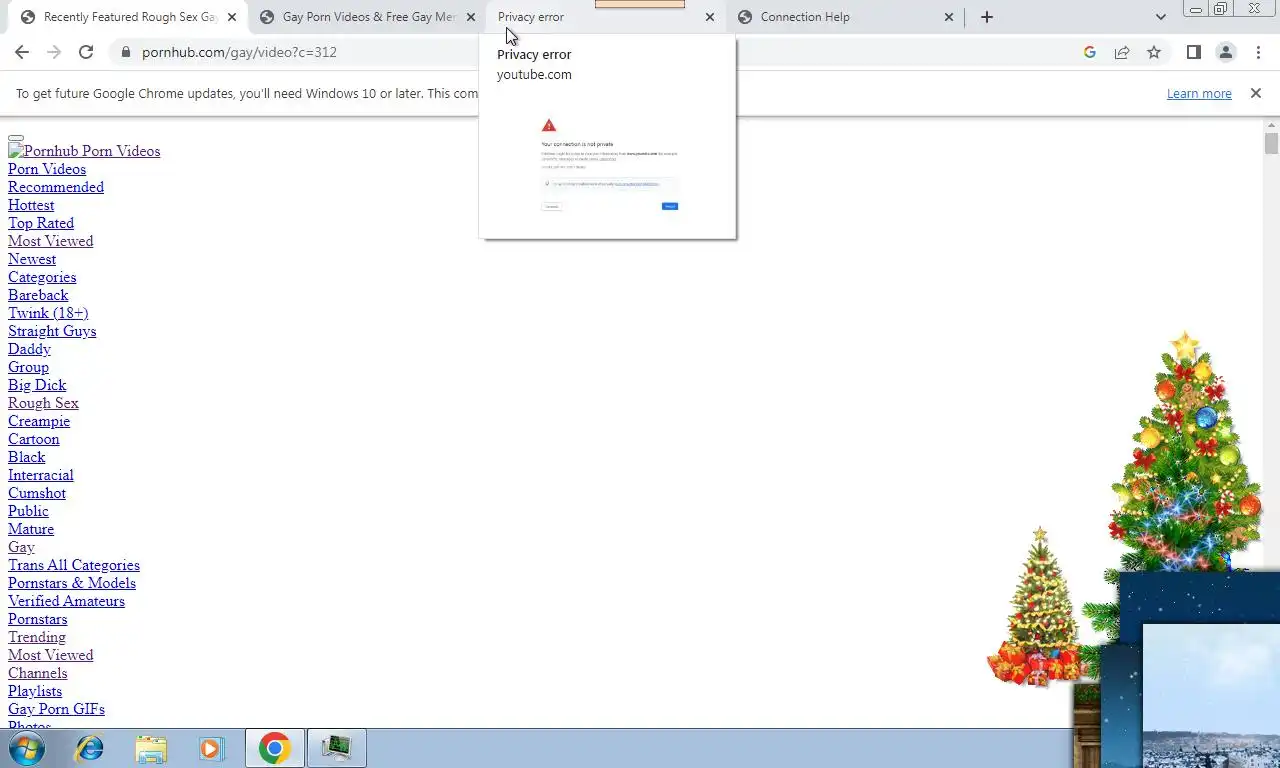
Task: Close the Recently Featured tab
Action: (232, 17)
